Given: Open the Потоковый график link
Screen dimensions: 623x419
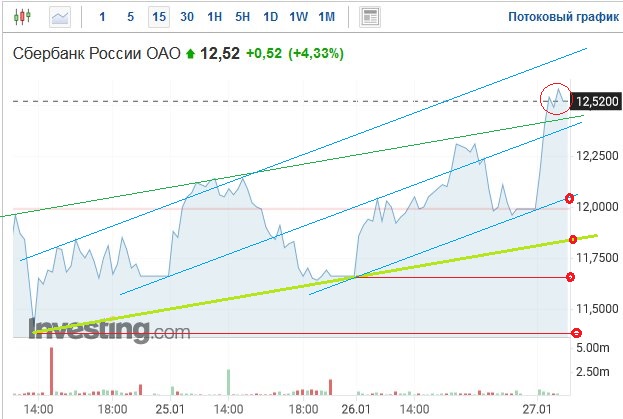Looking at the screenshot, I should 563,17.
